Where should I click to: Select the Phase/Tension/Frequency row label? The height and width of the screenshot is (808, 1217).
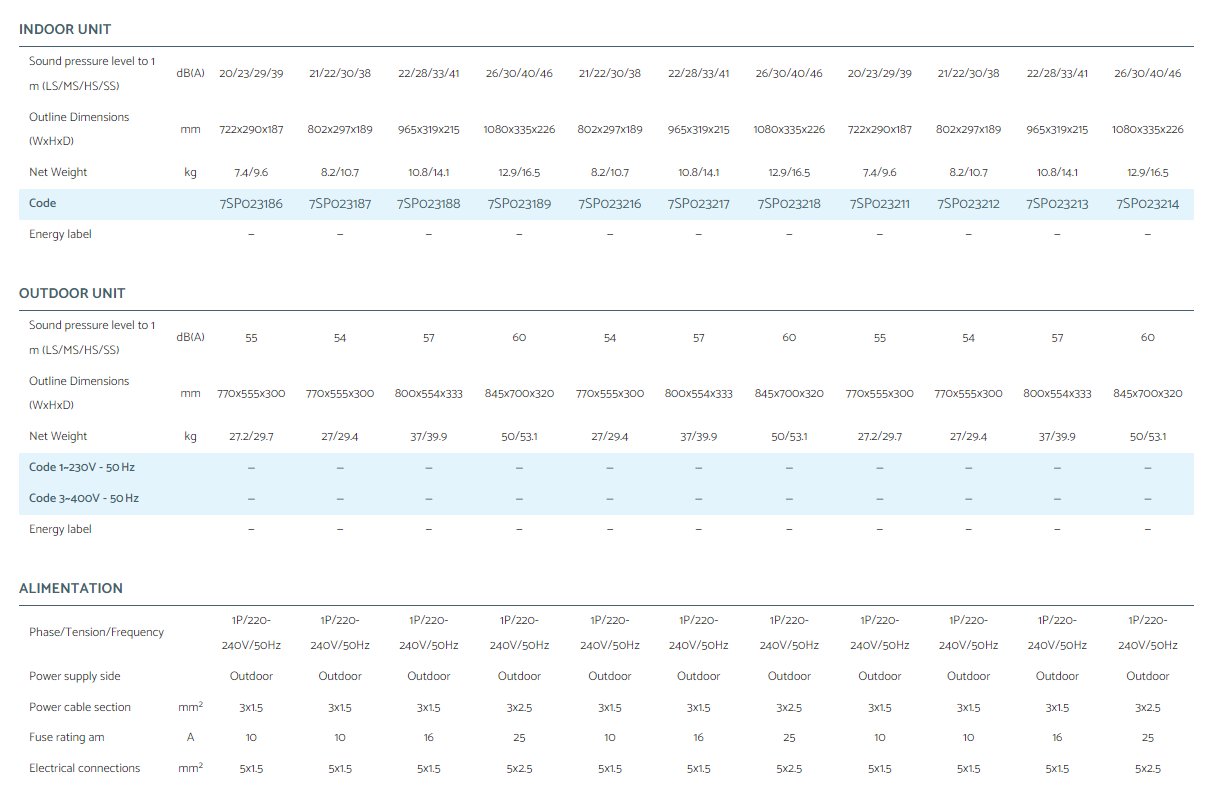tap(96, 632)
